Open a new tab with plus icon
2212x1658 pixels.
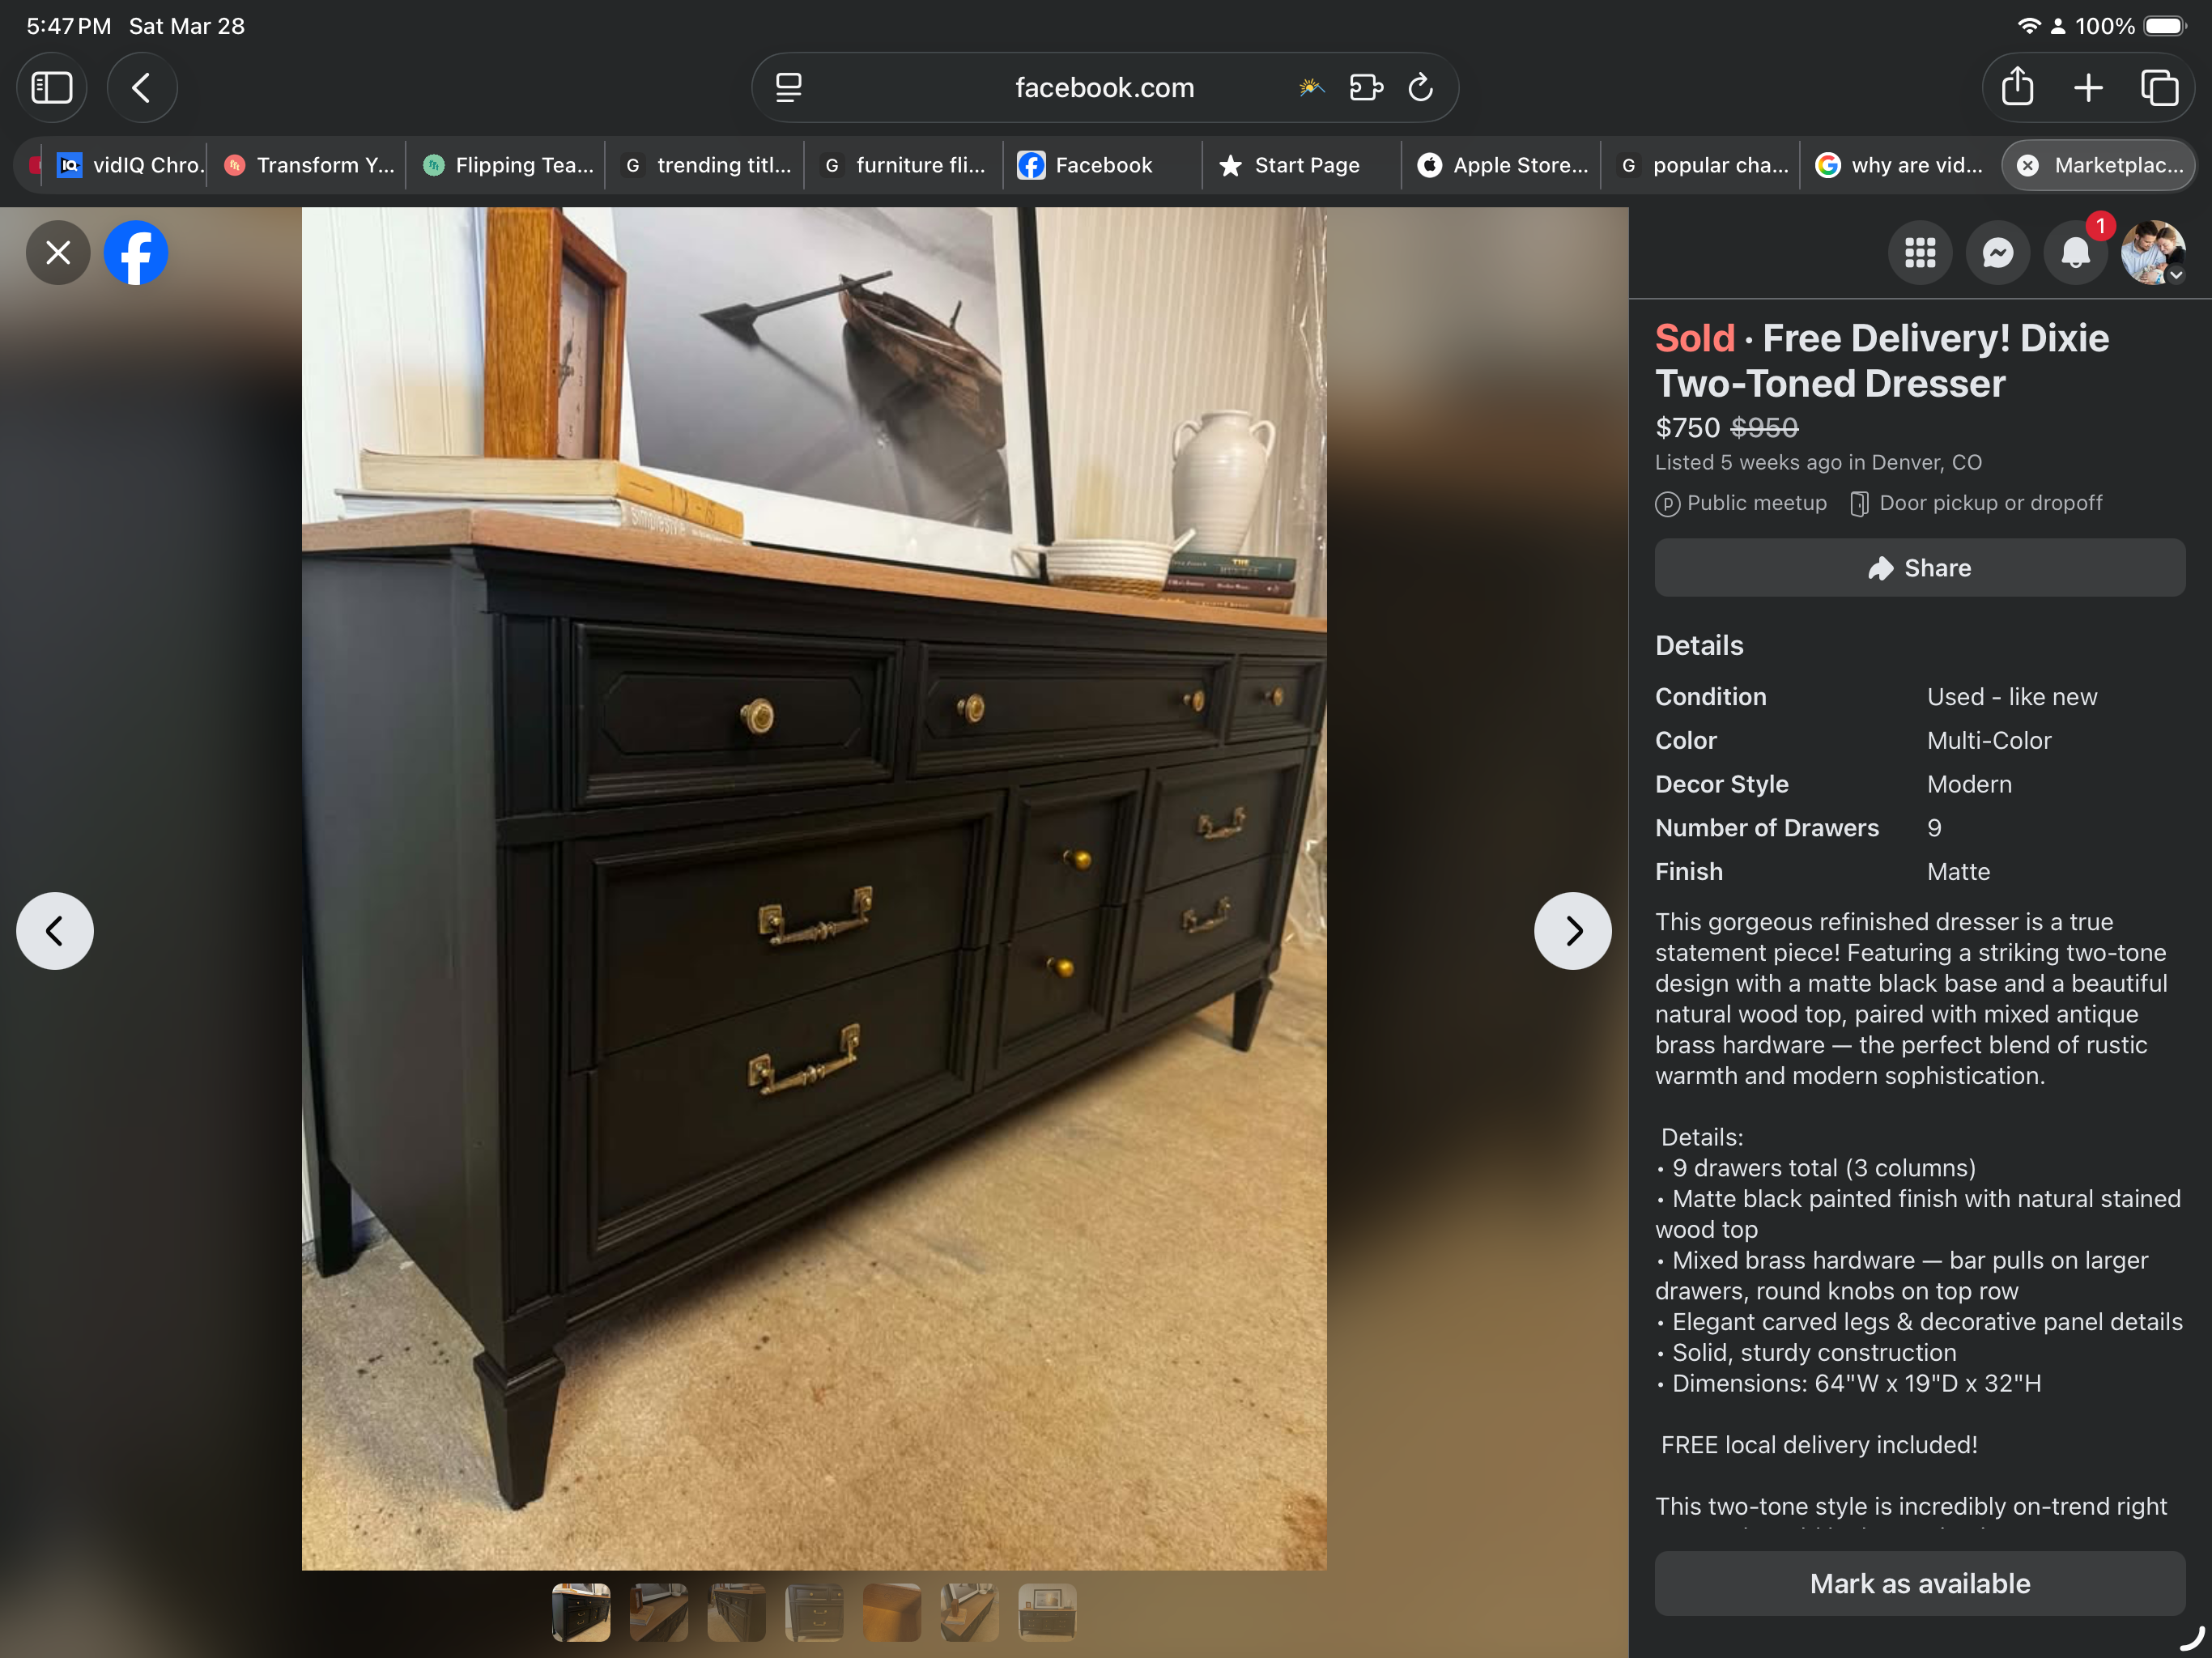click(x=2088, y=88)
